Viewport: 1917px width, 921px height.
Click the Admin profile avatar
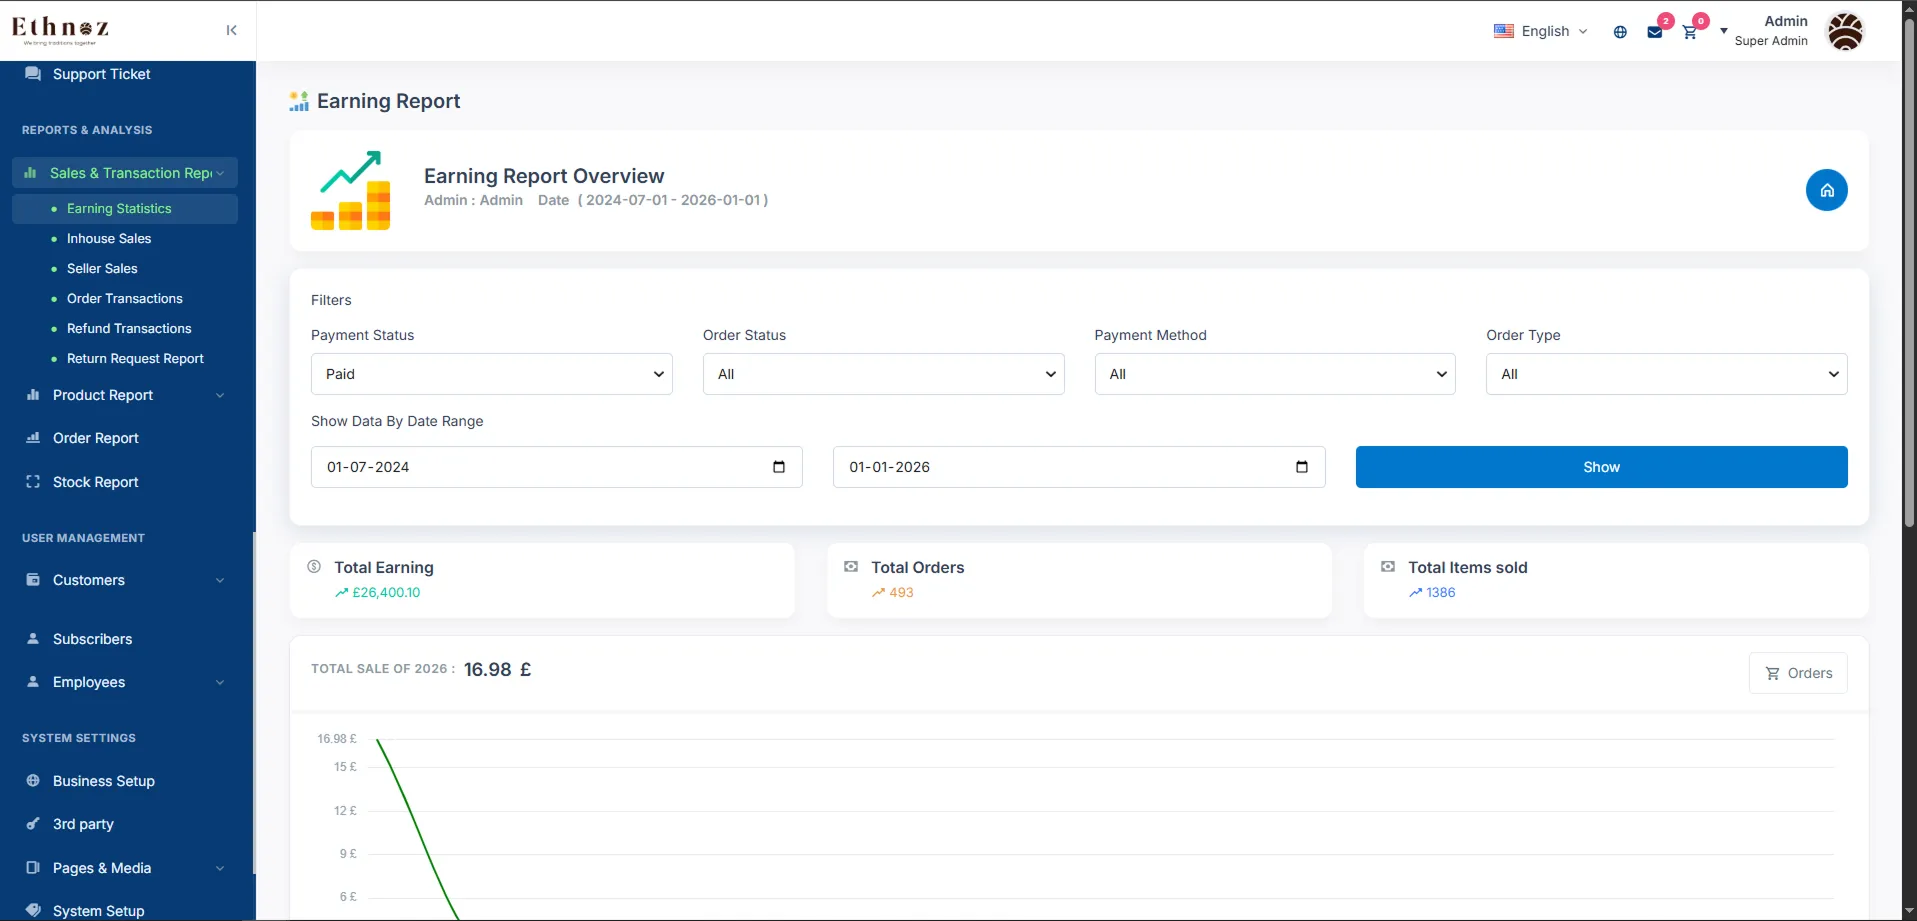coord(1845,31)
